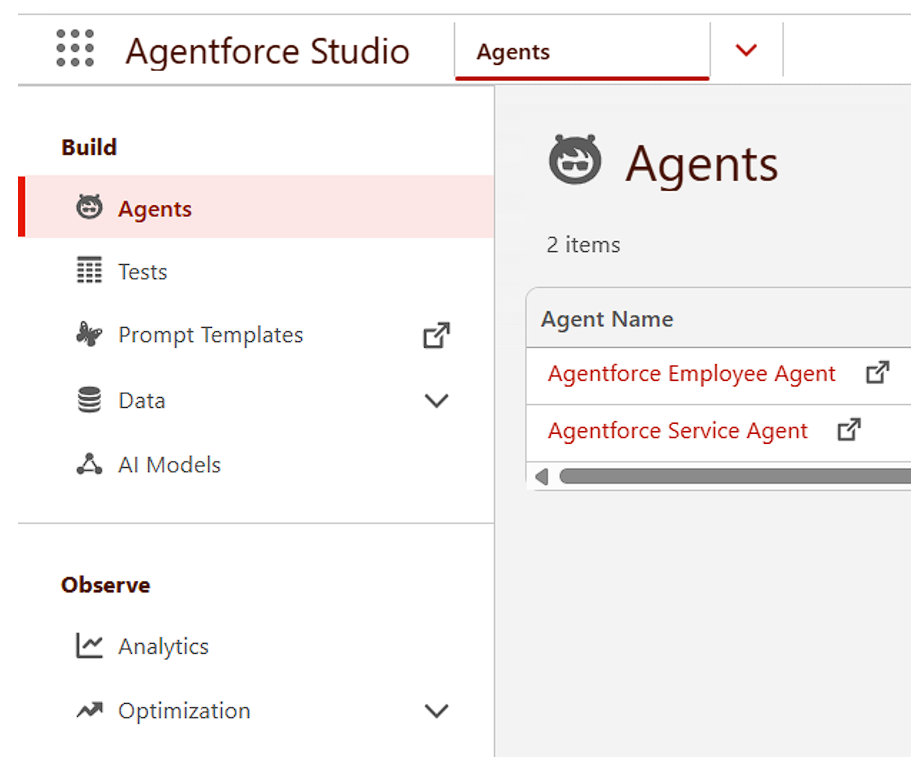Open the App Launcher dots grid
This screenshot has width=917, height=762.
[75, 48]
